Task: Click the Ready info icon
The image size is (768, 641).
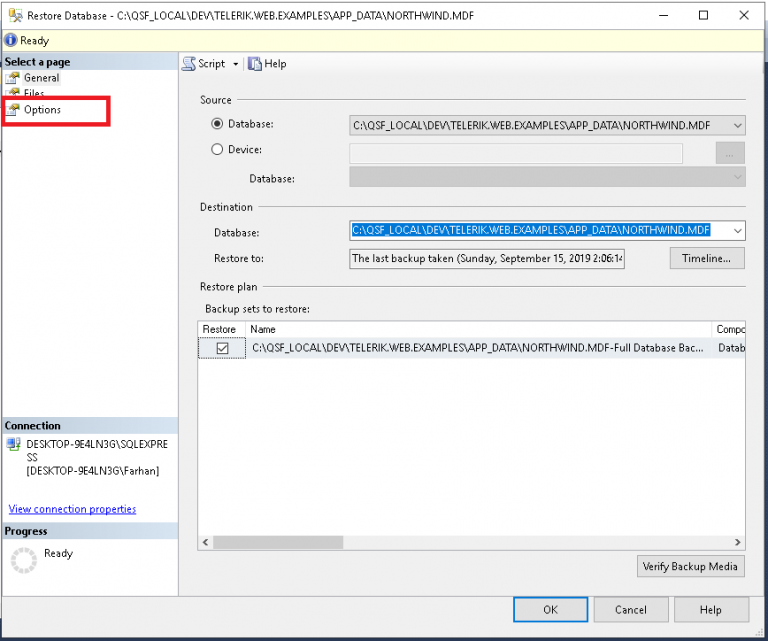Action: coord(10,40)
